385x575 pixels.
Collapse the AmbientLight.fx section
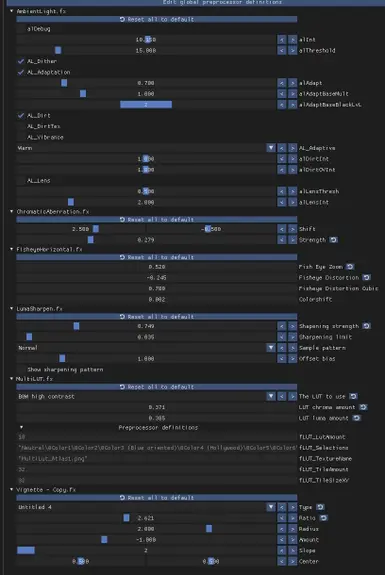point(12,11)
